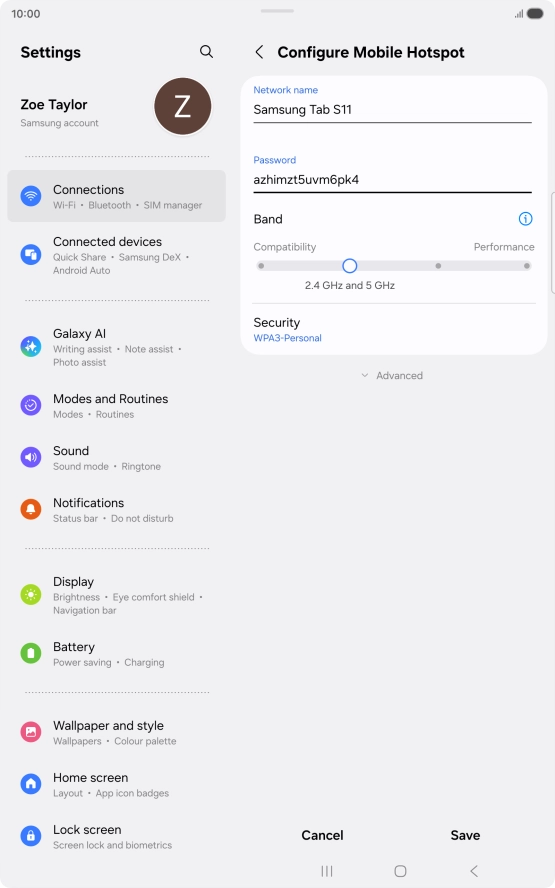Go back from Configure Mobile Hotspot
Image resolution: width=555 pixels, height=888 pixels.
tap(259, 52)
